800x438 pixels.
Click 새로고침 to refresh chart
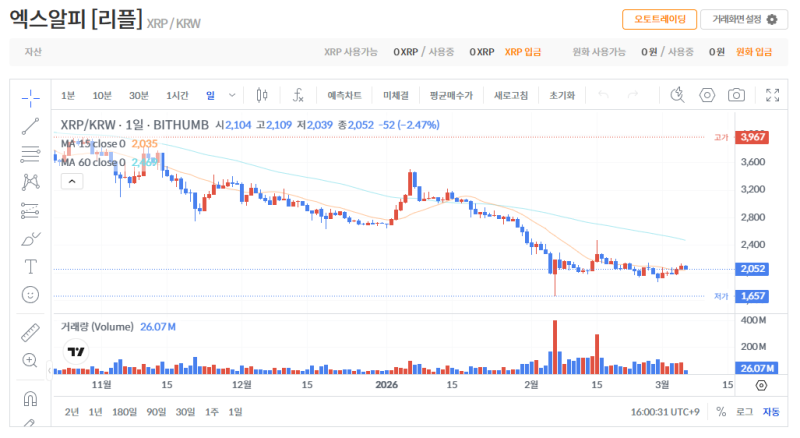point(511,95)
